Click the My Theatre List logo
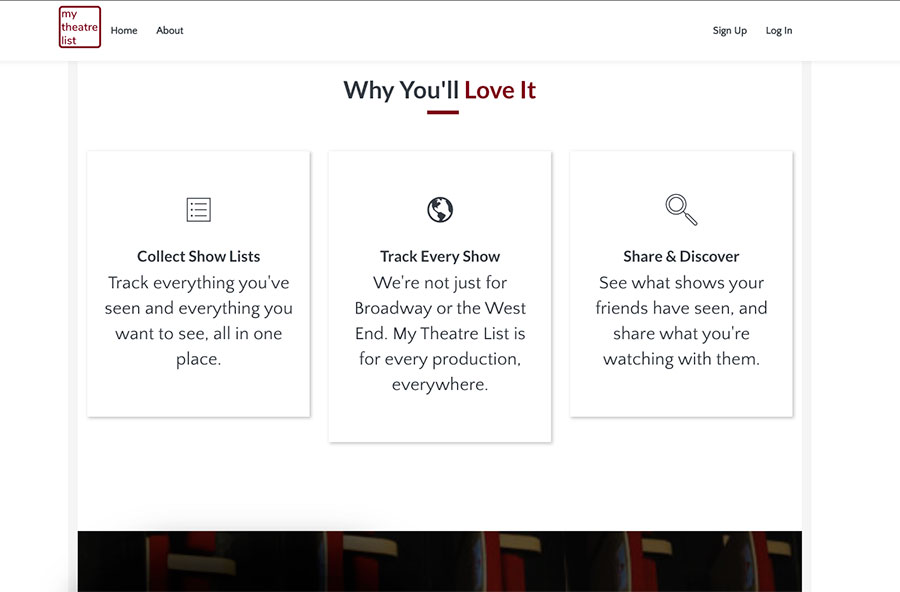The height and width of the screenshot is (592, 900). [x=80, y=27]
